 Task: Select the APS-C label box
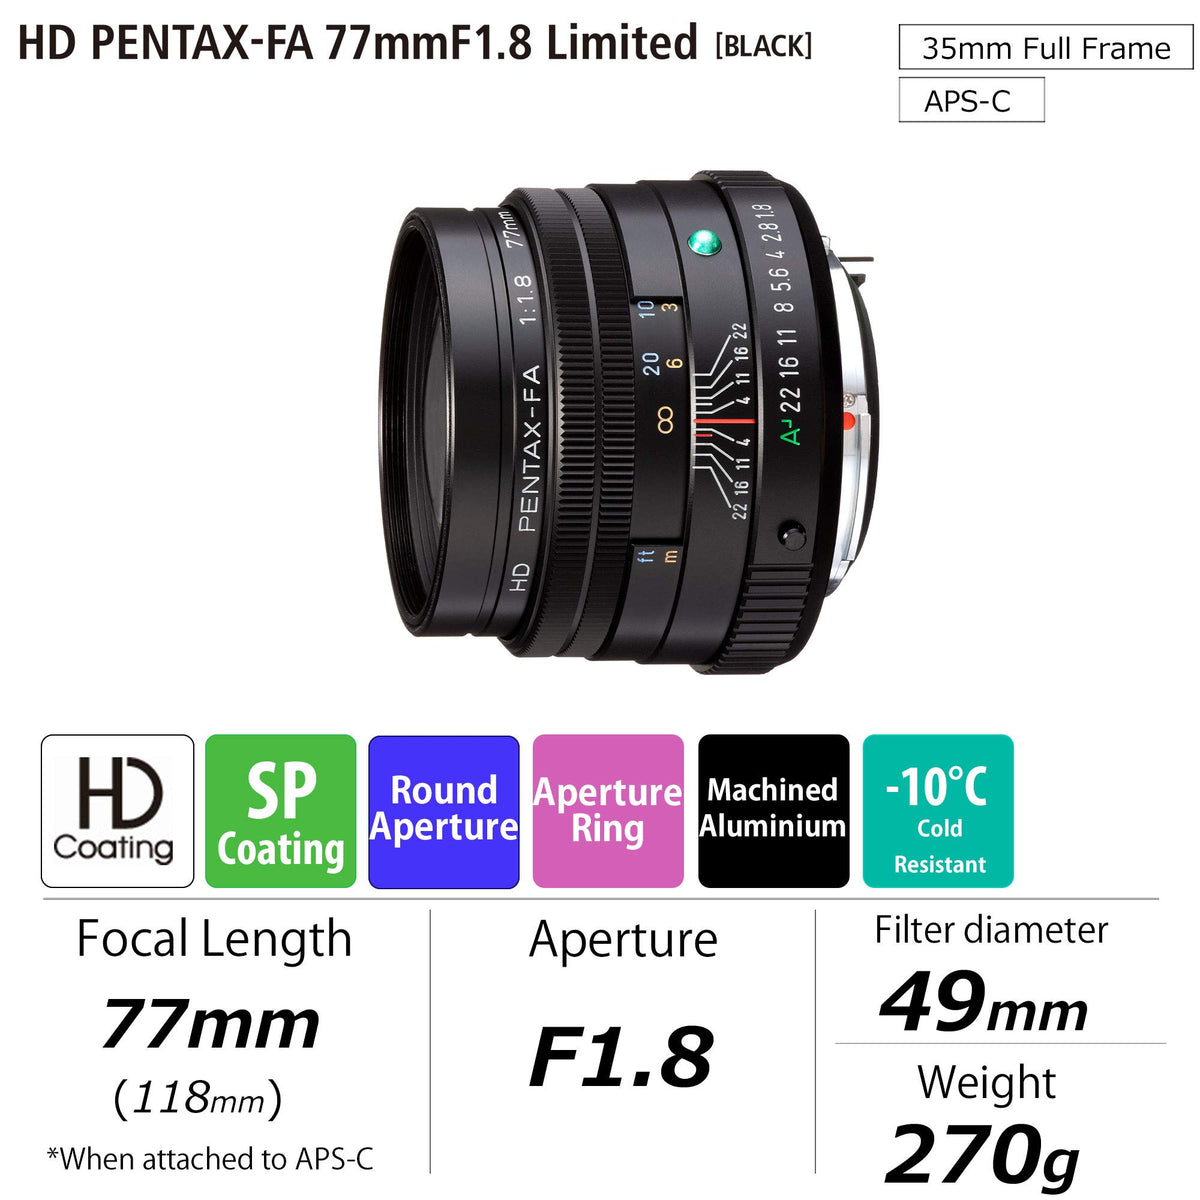click(971, 100)
